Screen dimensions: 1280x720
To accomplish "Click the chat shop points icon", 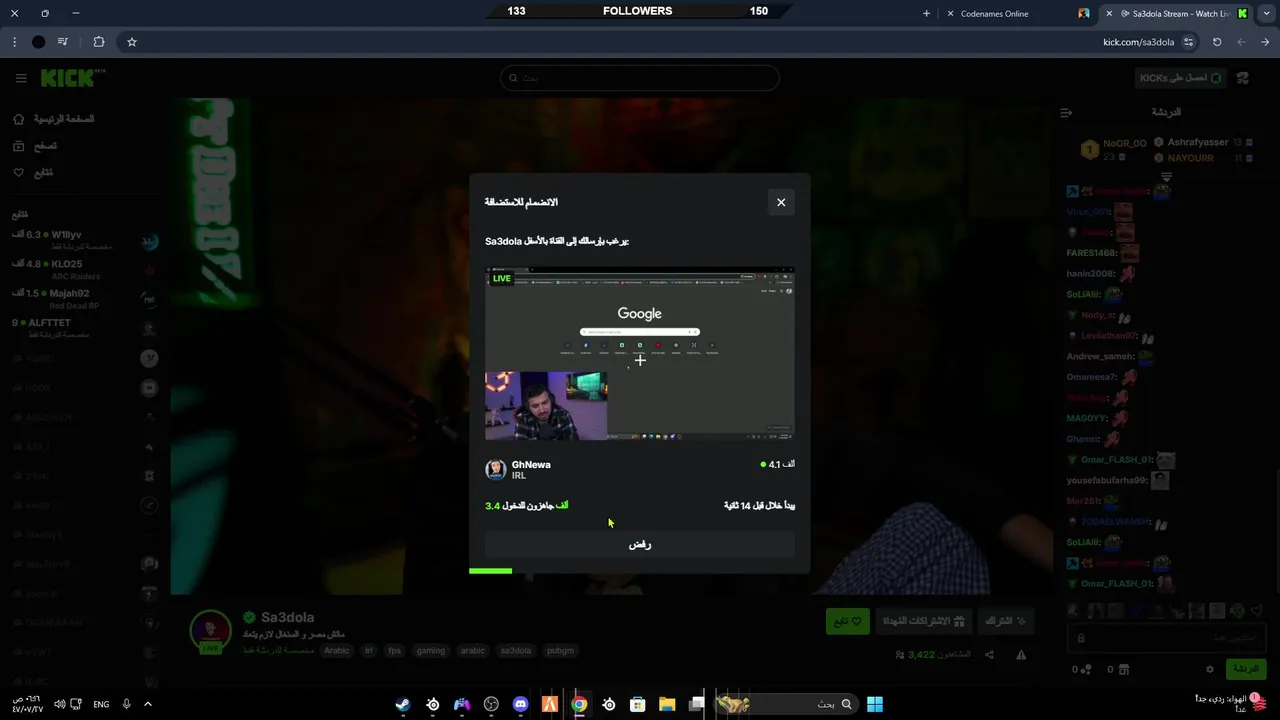I will 1123,669.
